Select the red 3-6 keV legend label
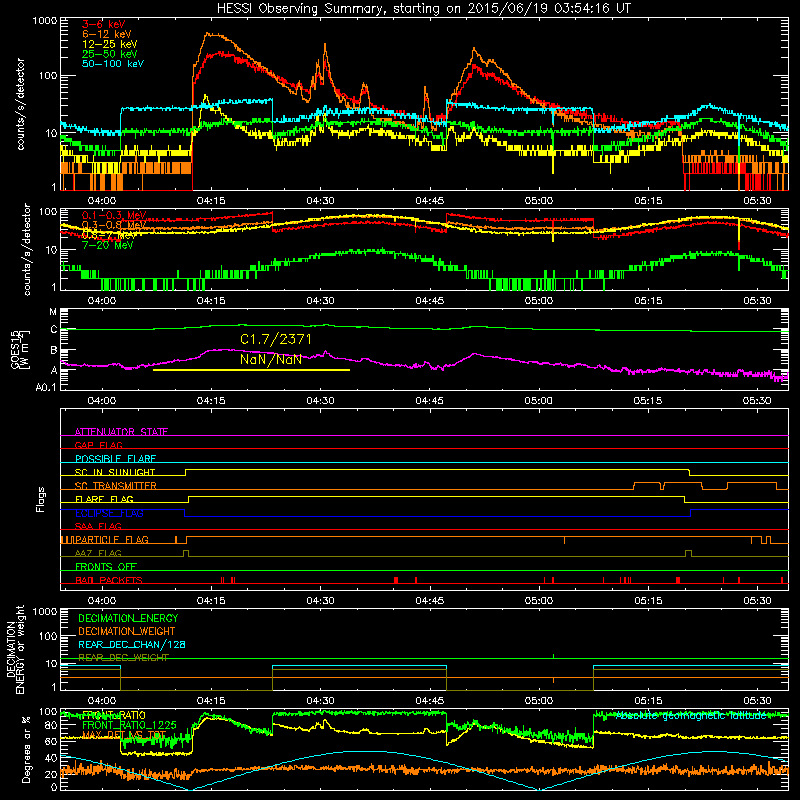Image resolution: width=800 pixels, height=800 pixels. tap(103, 24)
